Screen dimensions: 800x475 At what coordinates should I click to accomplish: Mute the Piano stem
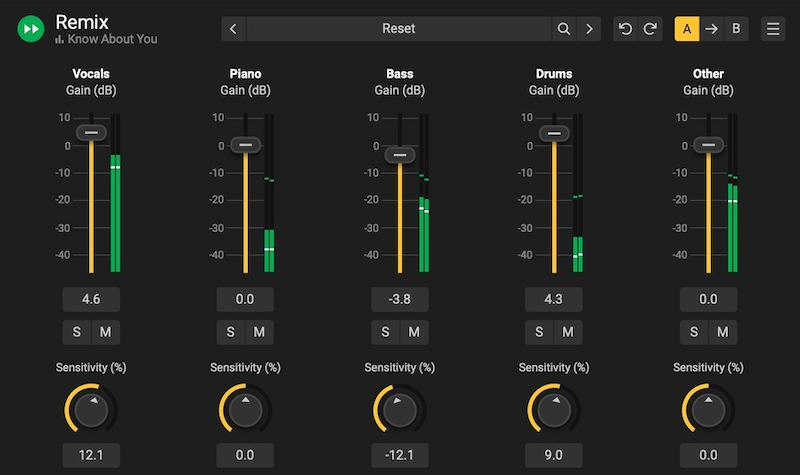click(259, 332)
